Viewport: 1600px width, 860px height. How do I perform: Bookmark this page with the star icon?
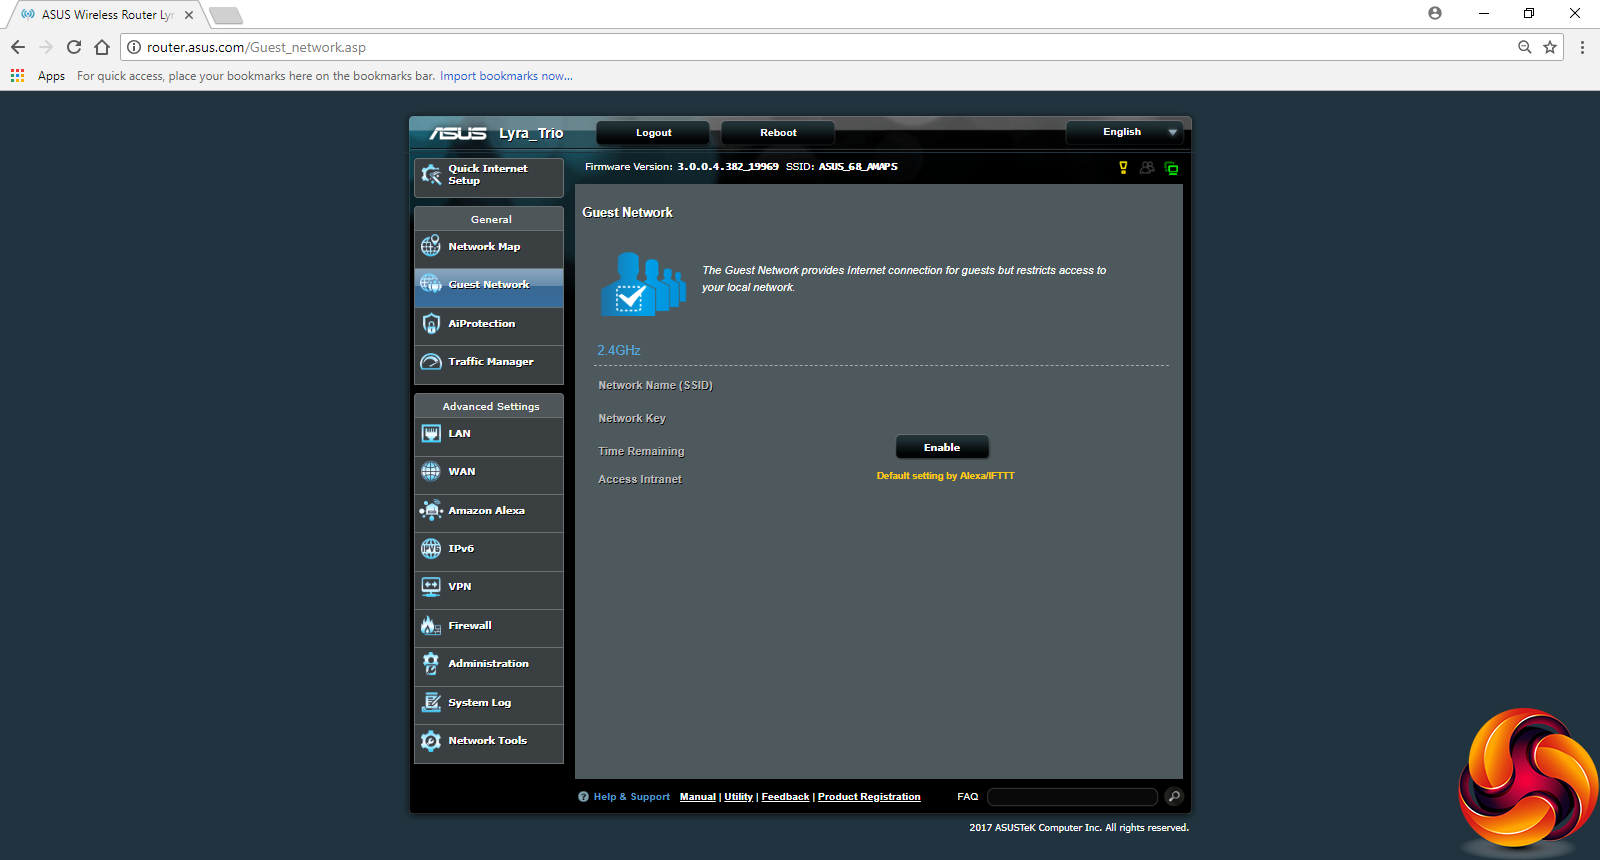[x=1550, y=47]
